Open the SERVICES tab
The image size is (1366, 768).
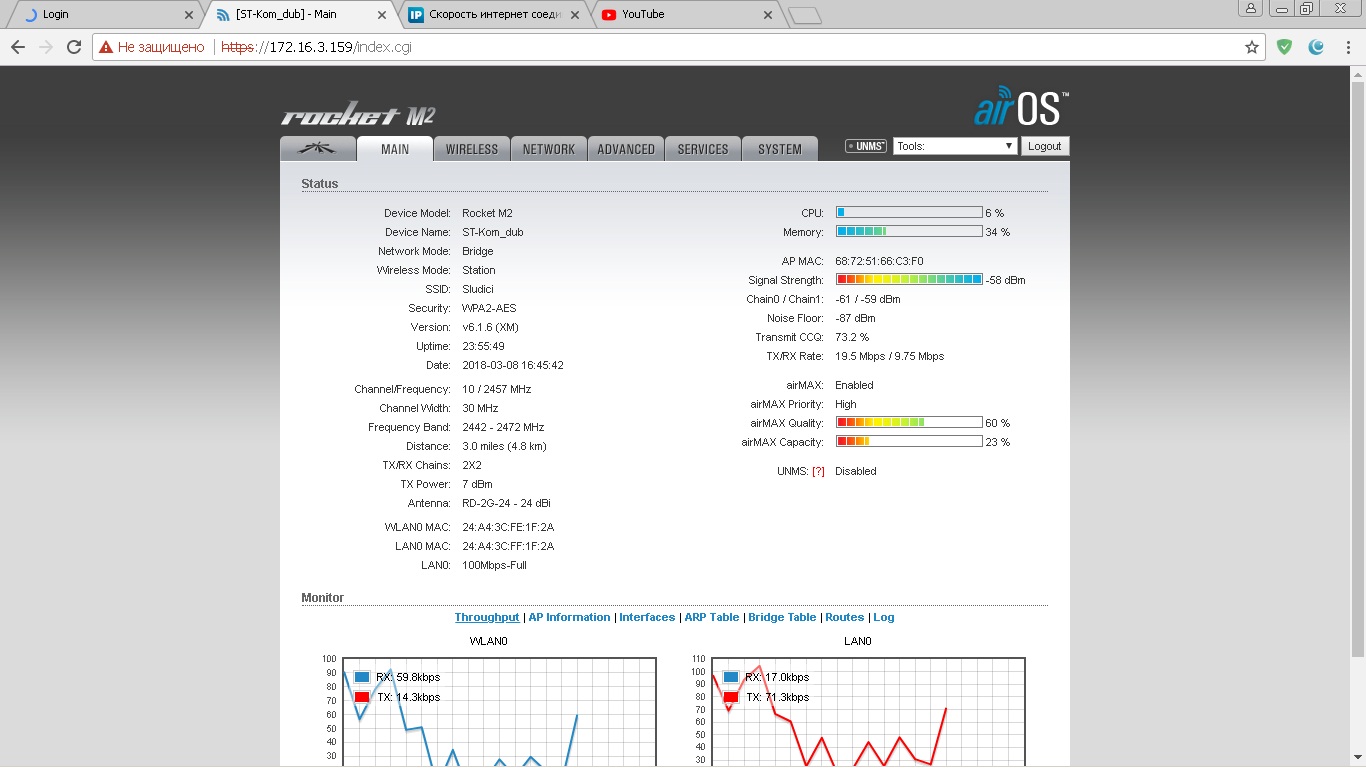coord(703,148)
